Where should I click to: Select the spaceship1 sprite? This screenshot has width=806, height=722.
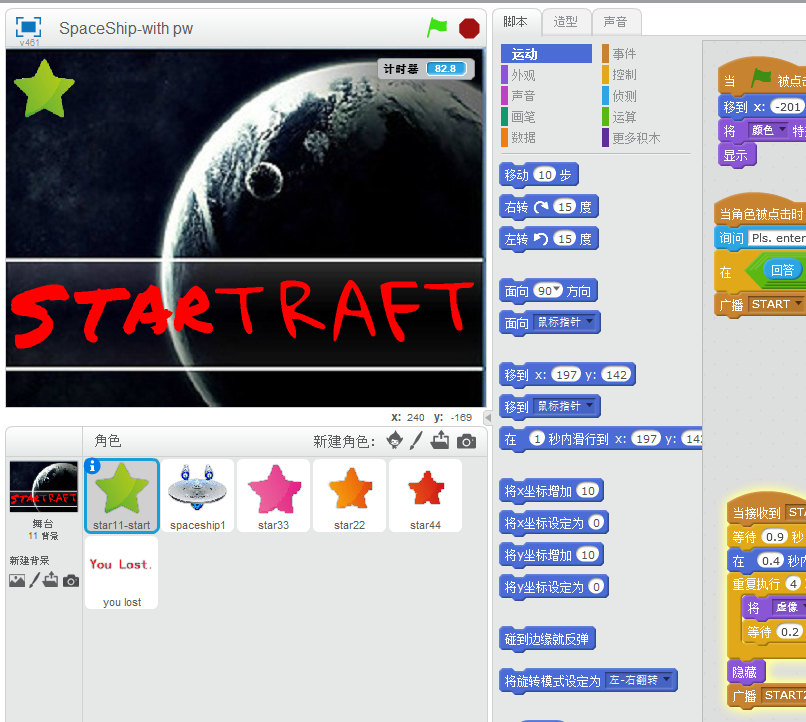pos(198,496)
